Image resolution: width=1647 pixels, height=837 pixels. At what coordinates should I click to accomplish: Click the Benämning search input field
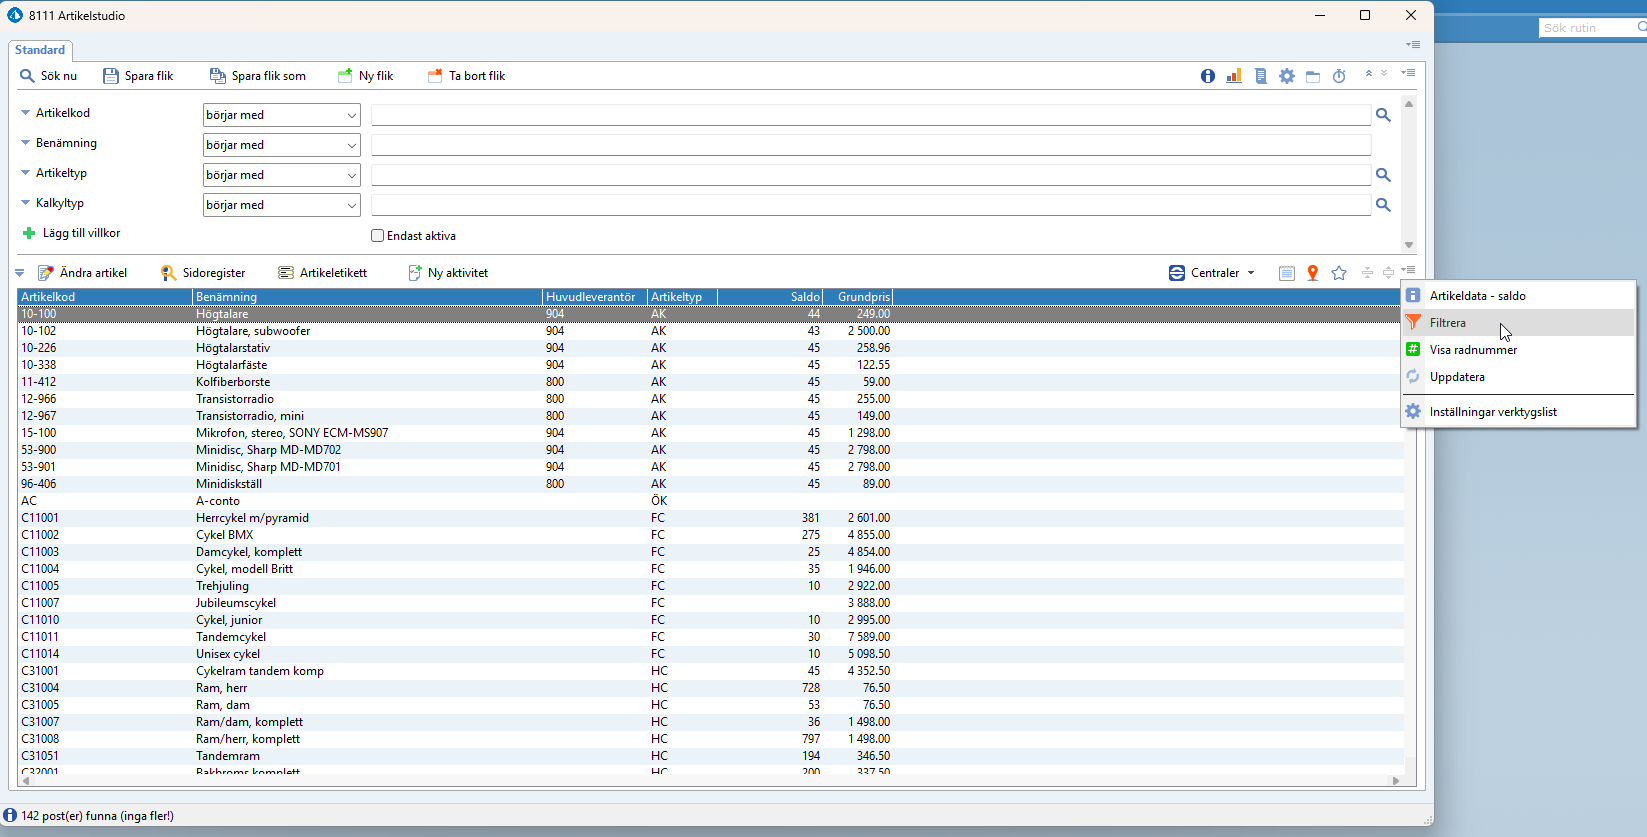click(870, 145)
